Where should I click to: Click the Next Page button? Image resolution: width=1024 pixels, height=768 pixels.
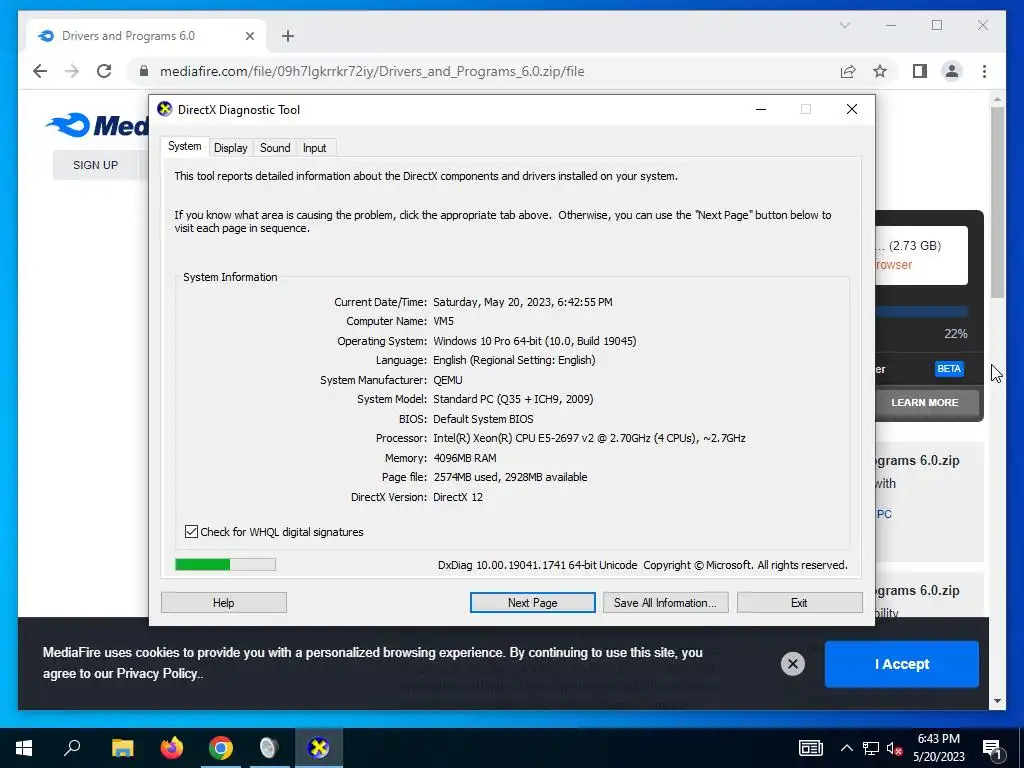click(532, 603)
